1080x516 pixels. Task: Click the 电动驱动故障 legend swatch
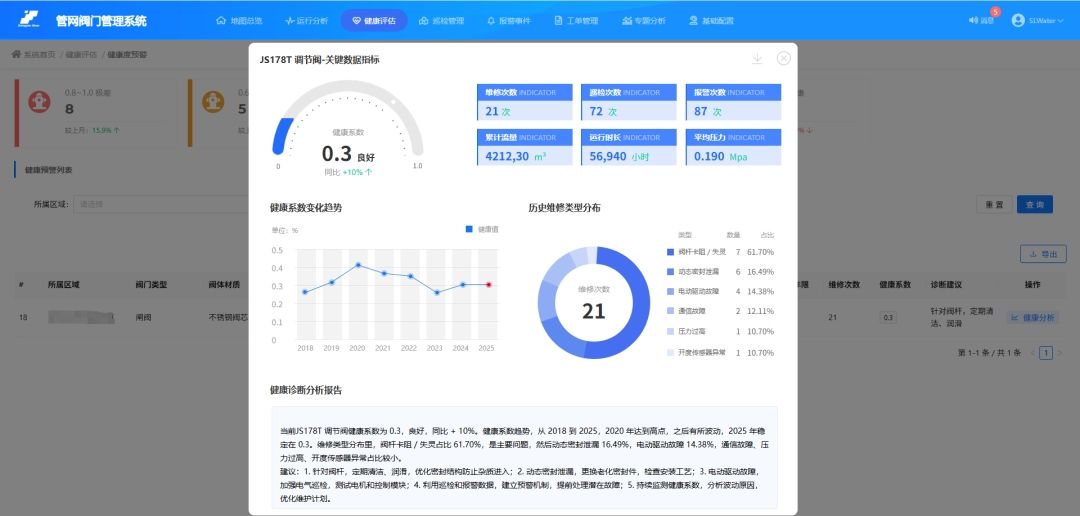(x=671, y=292)
